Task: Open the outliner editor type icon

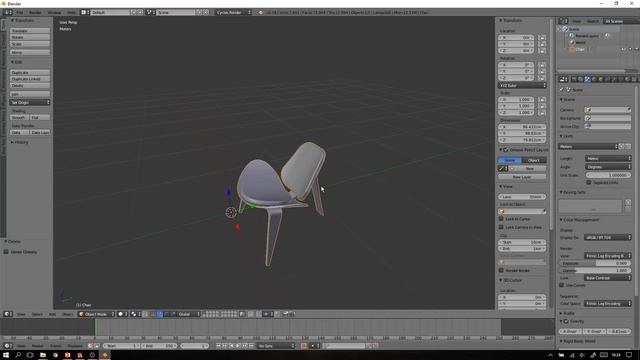Action: tap(563, 21)
